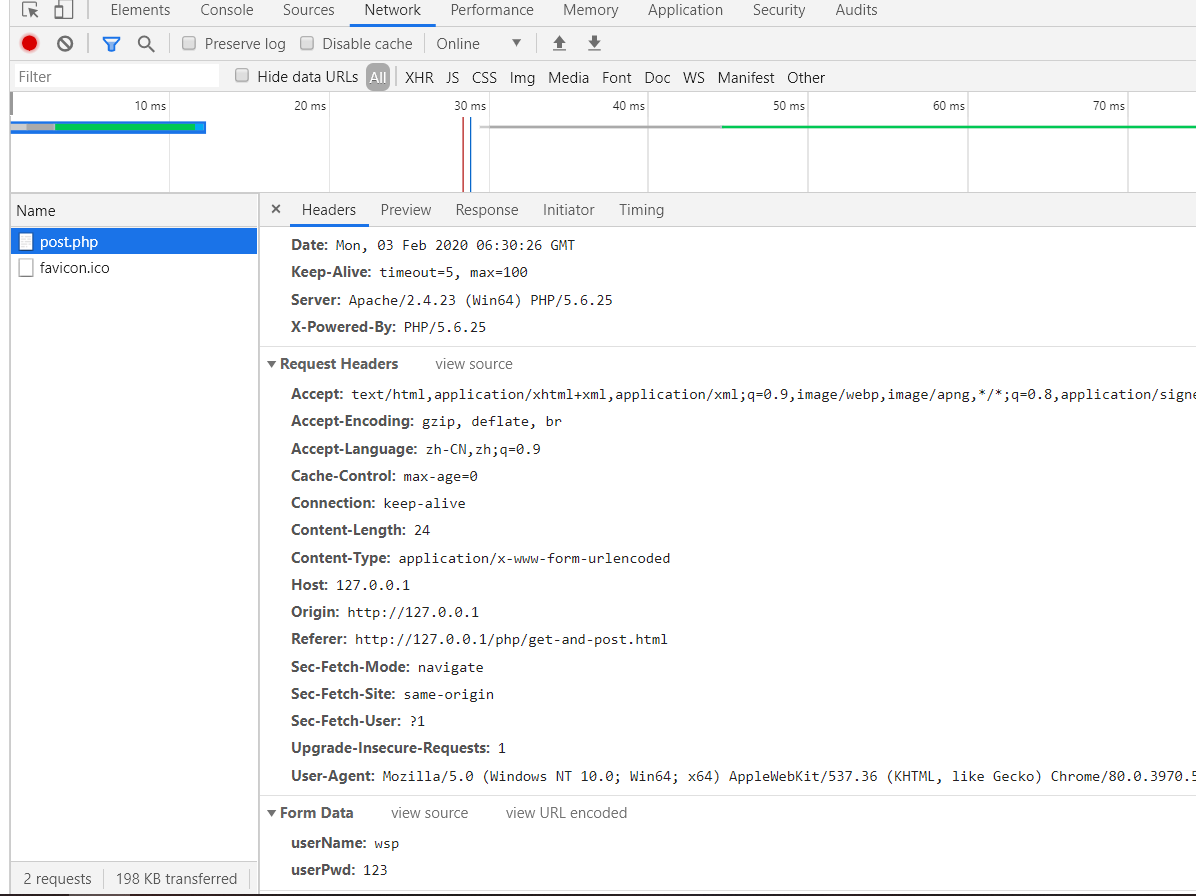Import a HAR file with upload arrow
The height and width of the screenshot is (896, 1196).
pyautogui.click(x=559, y=43)
